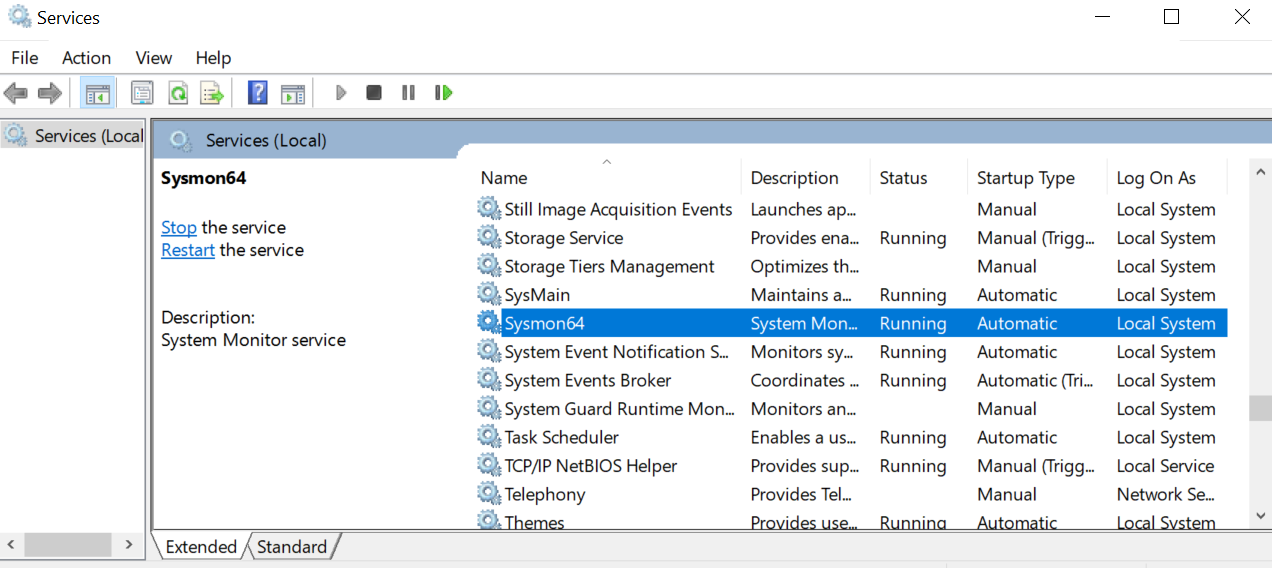Open the Action menu
Image resolution: width=1272 pixels, height=568 pixels.
(86, 58)
